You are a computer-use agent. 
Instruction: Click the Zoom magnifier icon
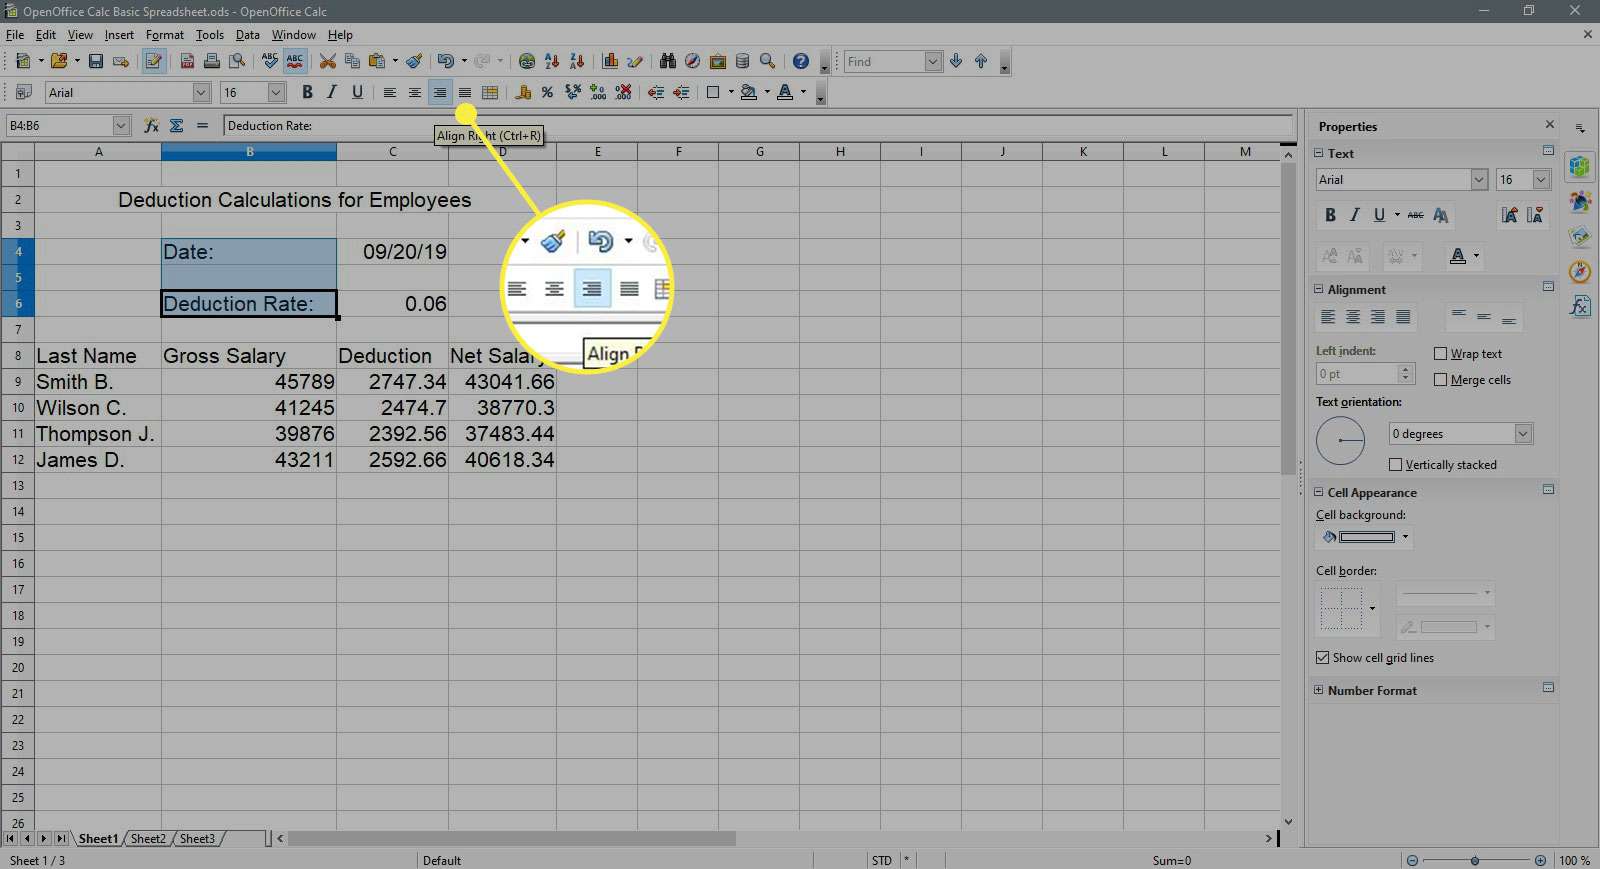click(x=768, y=61)
